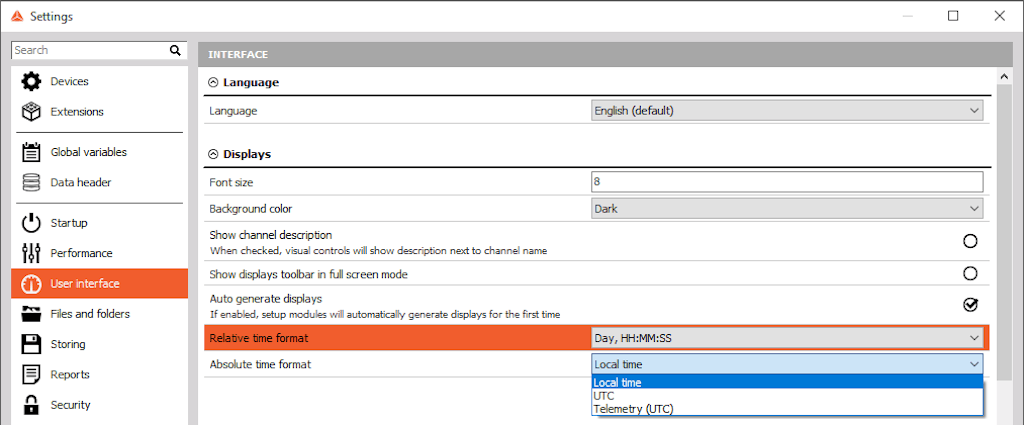
Task: Choose Telemetry (UTC) from the list
Action: (787, 409)
